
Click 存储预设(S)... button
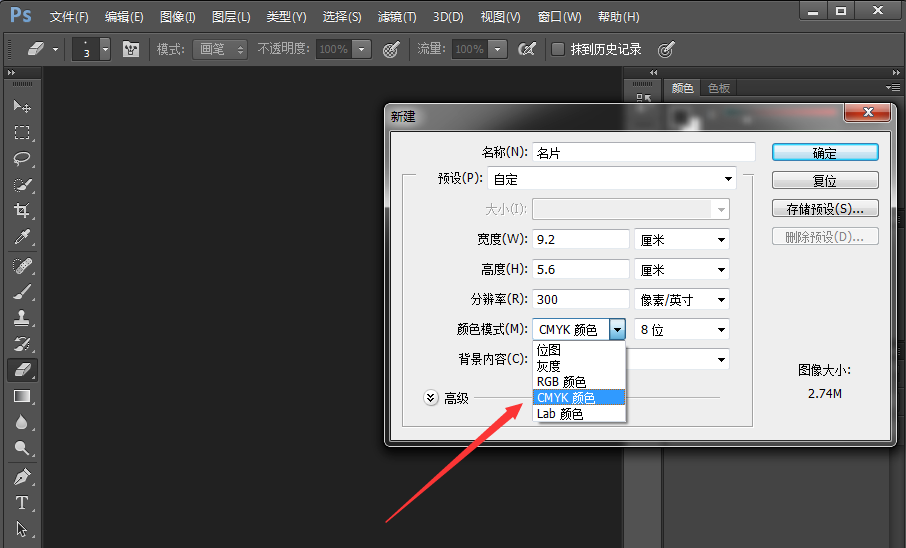coord(825,208)
